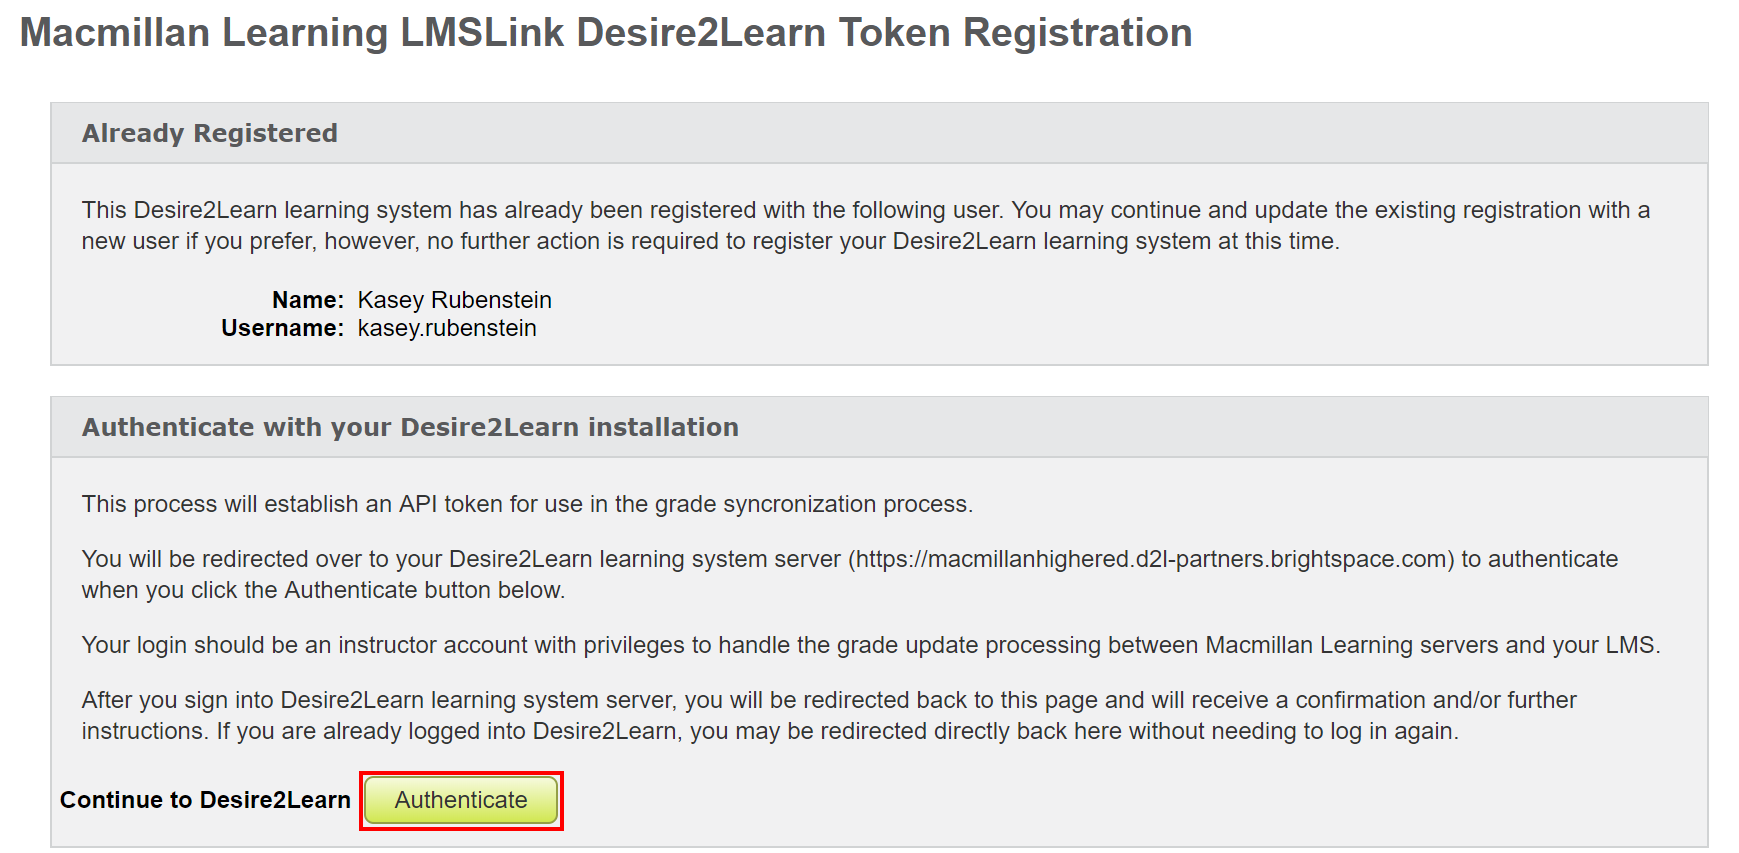This screenshot has height=853, width=1739.
Task: Select the username "kasey.rubenstein"
Action: [447, 328]
